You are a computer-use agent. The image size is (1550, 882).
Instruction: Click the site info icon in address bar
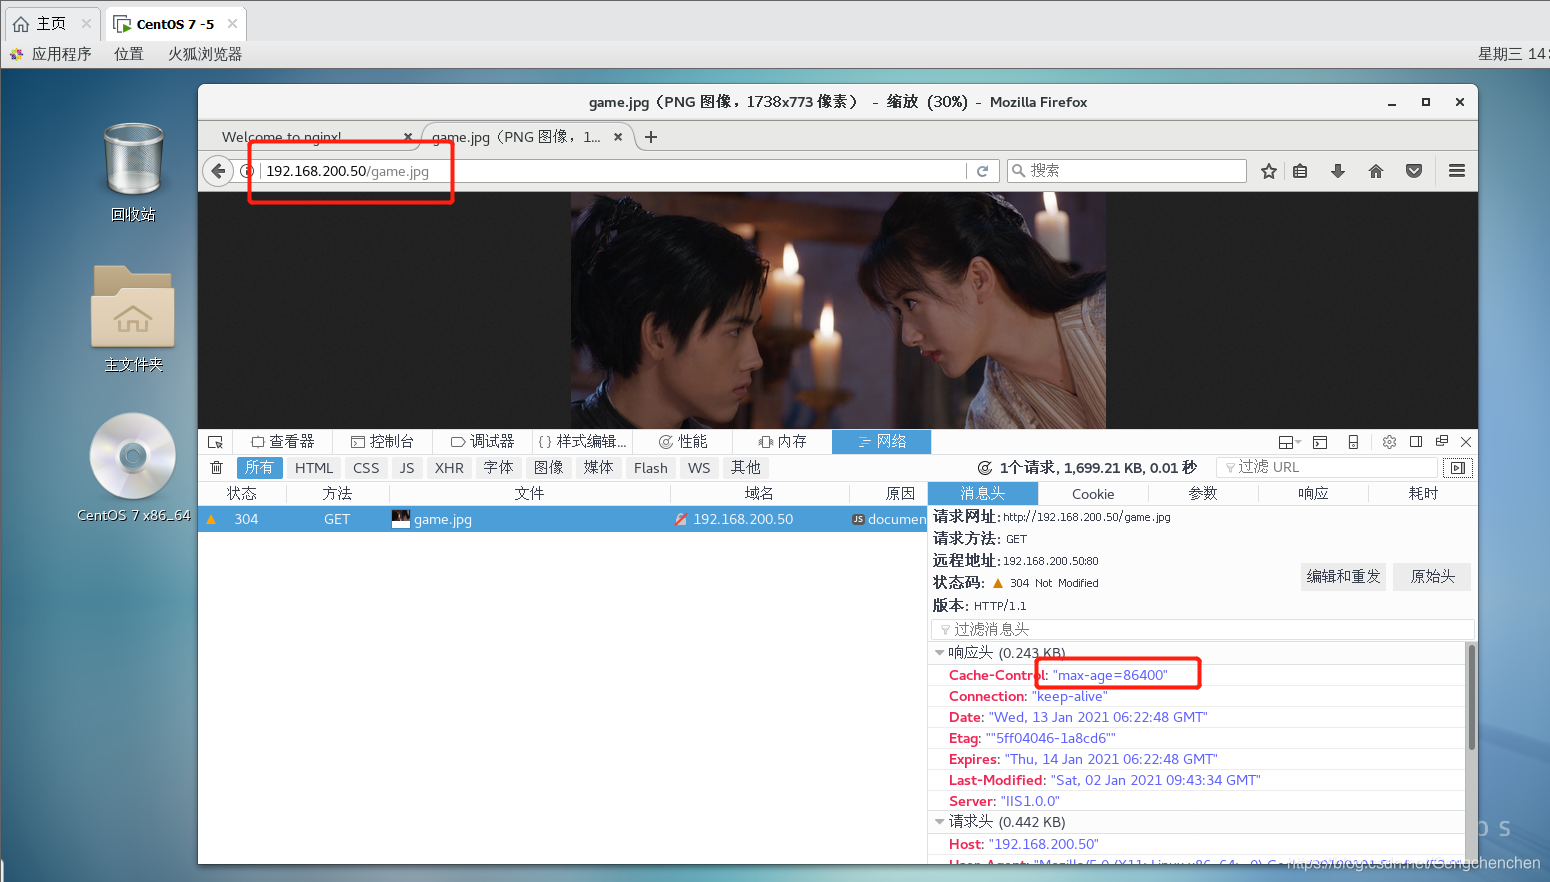[x=247, y=171]
